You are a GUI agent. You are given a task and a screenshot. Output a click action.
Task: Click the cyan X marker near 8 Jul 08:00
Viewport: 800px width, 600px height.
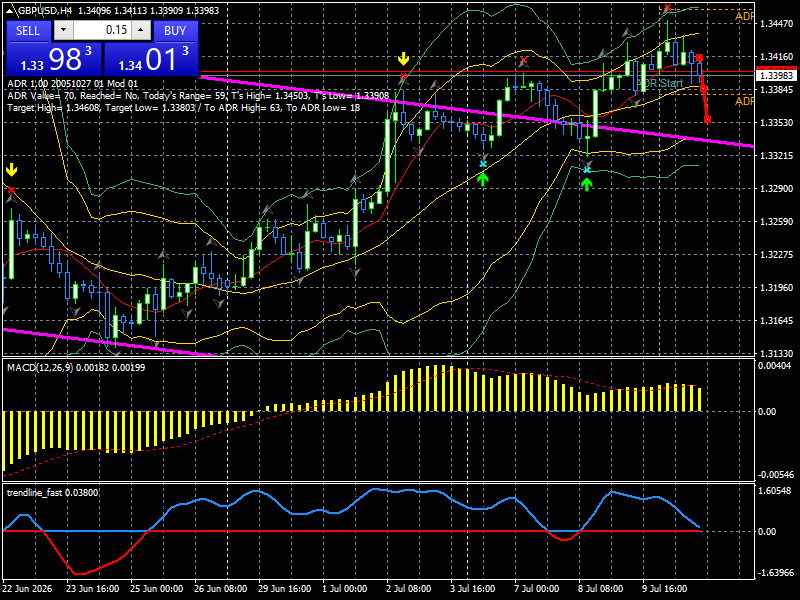[x=587, y=169]
